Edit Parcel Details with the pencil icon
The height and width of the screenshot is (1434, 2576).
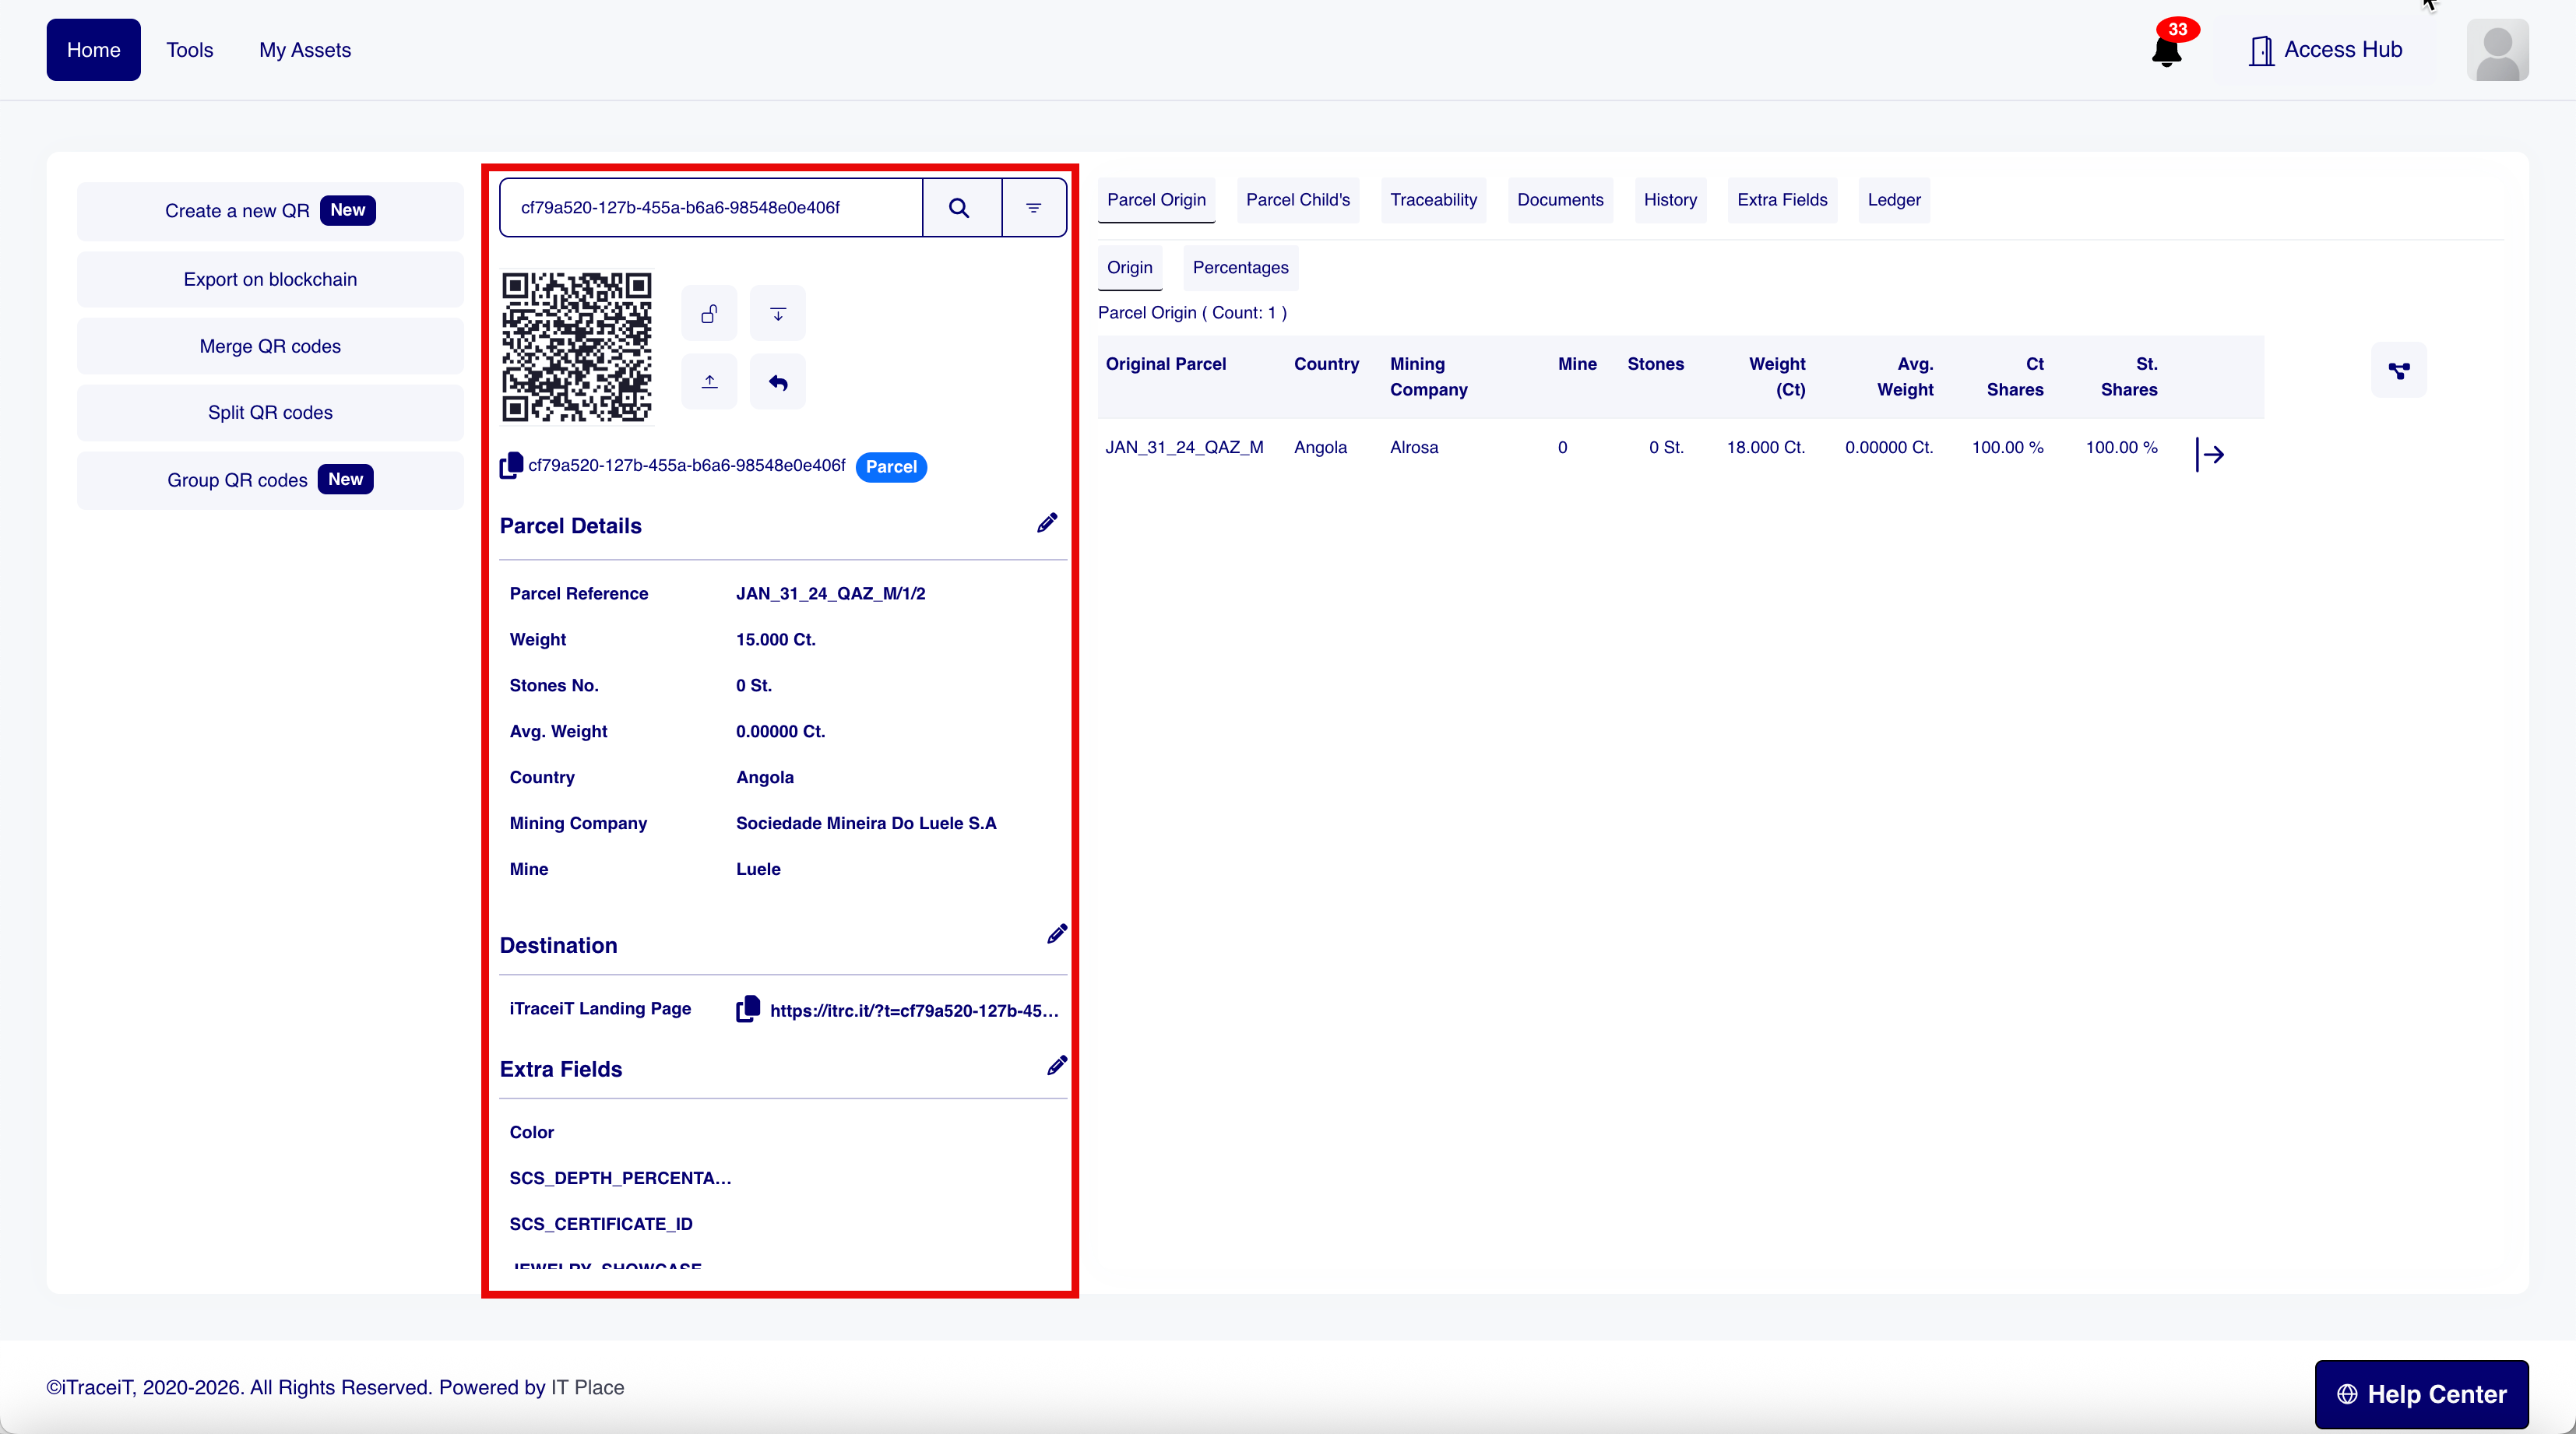[x=1046, y=523]
